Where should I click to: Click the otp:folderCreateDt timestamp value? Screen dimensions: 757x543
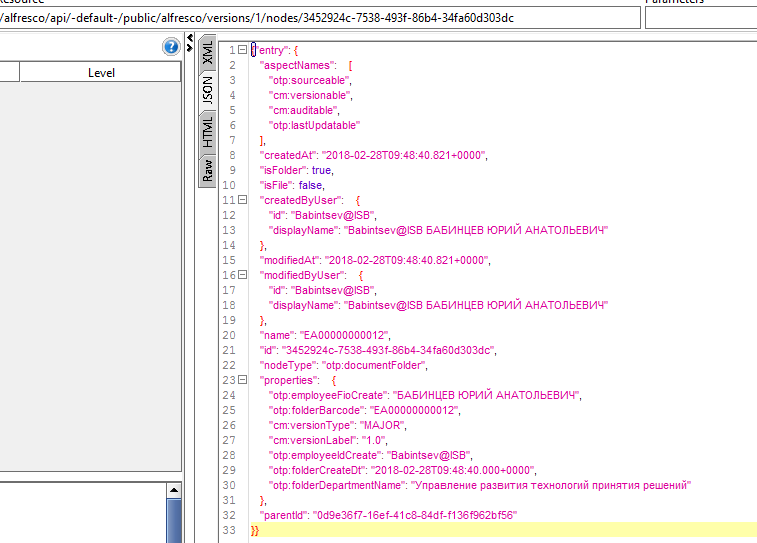click(x=453, y=470)
